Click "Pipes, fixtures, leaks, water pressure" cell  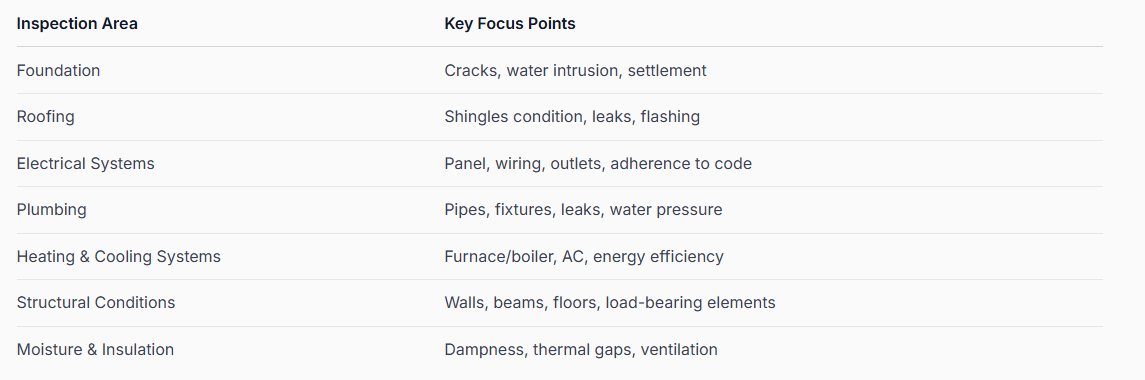[x=583, y=210]
